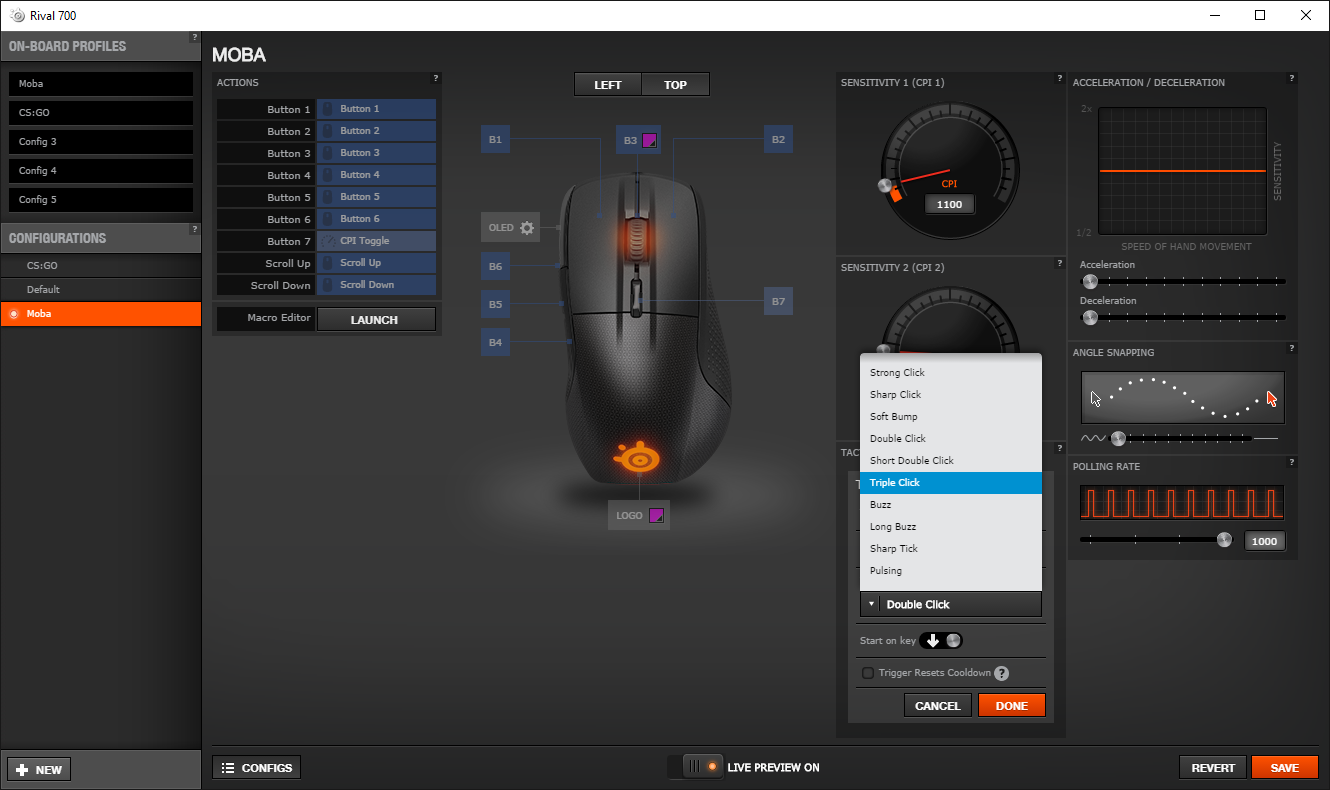The image size is (1330, 790).
Task: Switch to the TOP mouse view tab
Action: coord(676,85)
